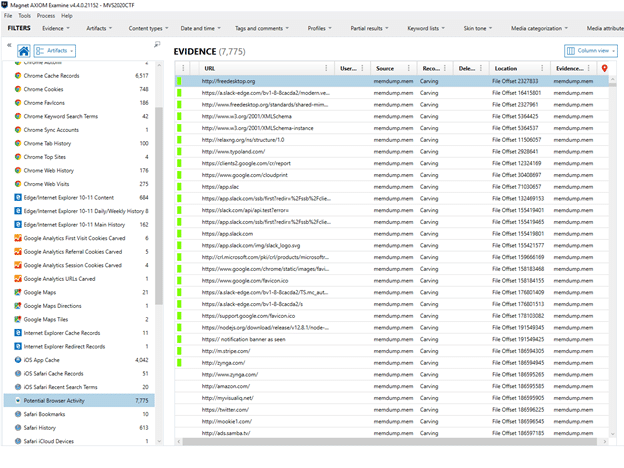Open the Keyword lists filter dropdown
The width and height of the screenshot is (624, 468).
[x=426, y=28]
